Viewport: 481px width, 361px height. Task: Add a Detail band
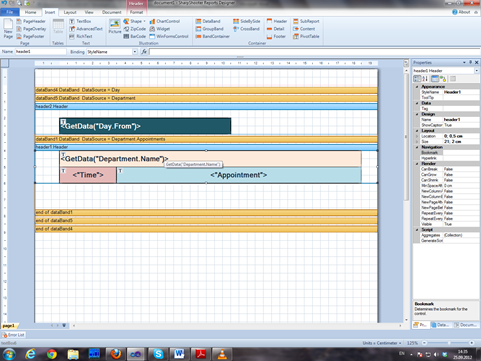pyautogui.click(x=275, y=29)
